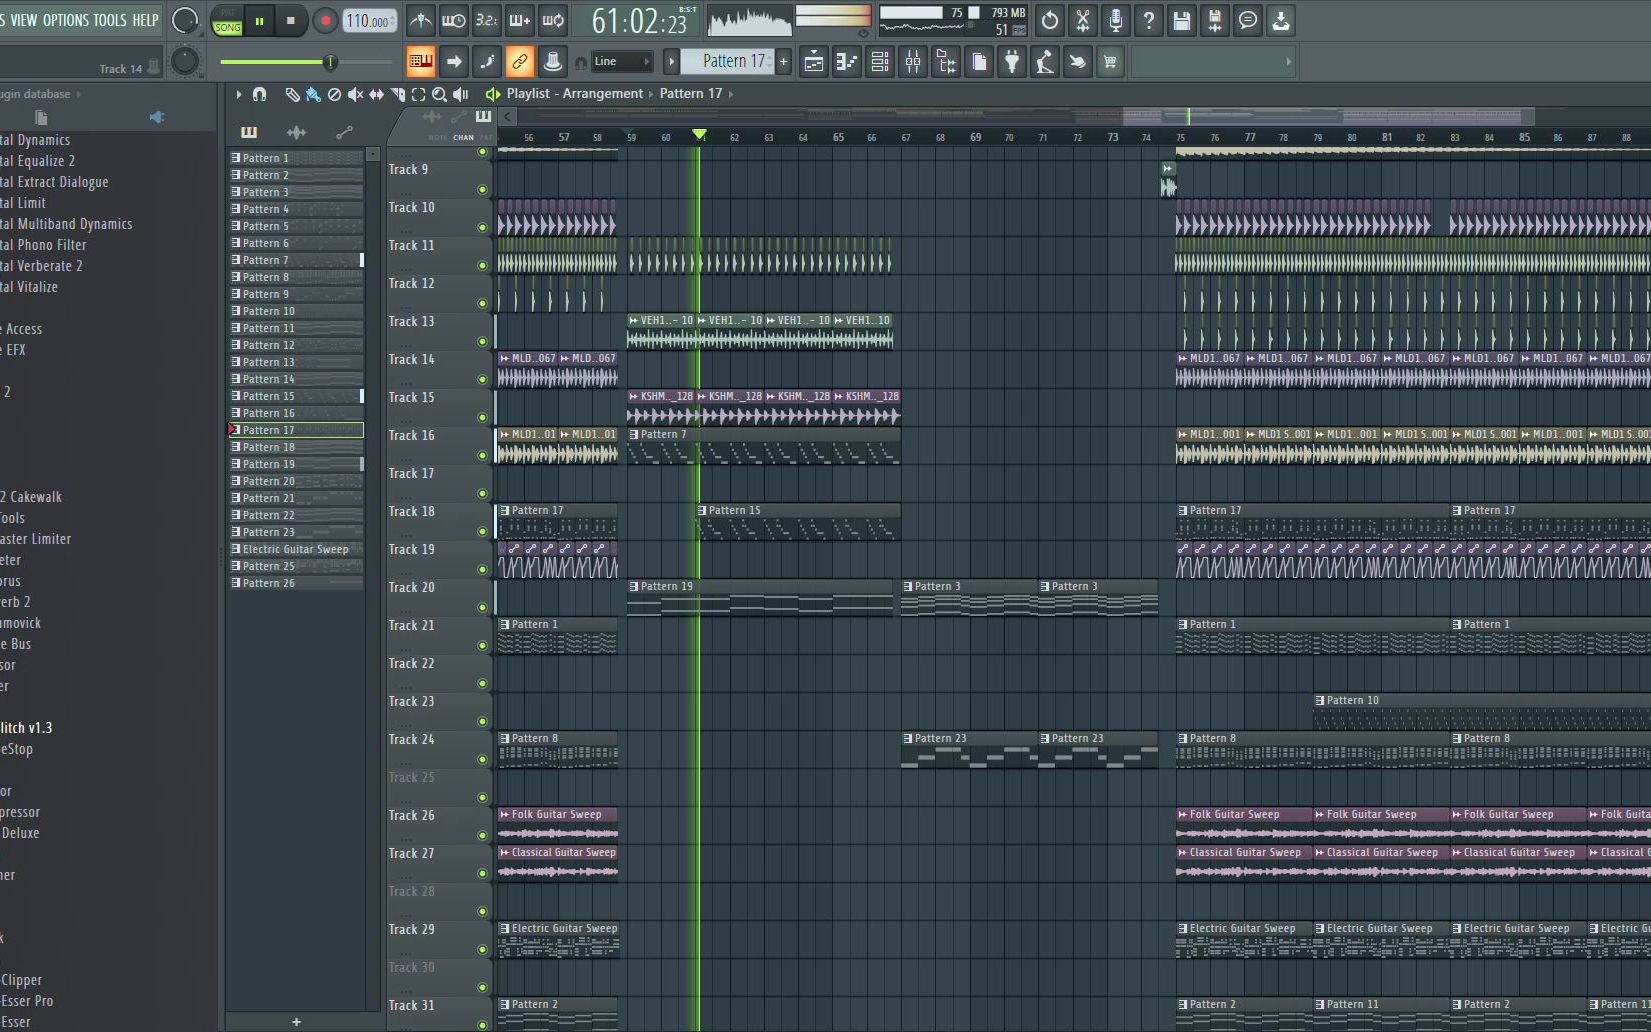The width and height of the screenshot is (1651, 1032).
Task: Select the Paint brush tool in playlist
Action: 313,94
